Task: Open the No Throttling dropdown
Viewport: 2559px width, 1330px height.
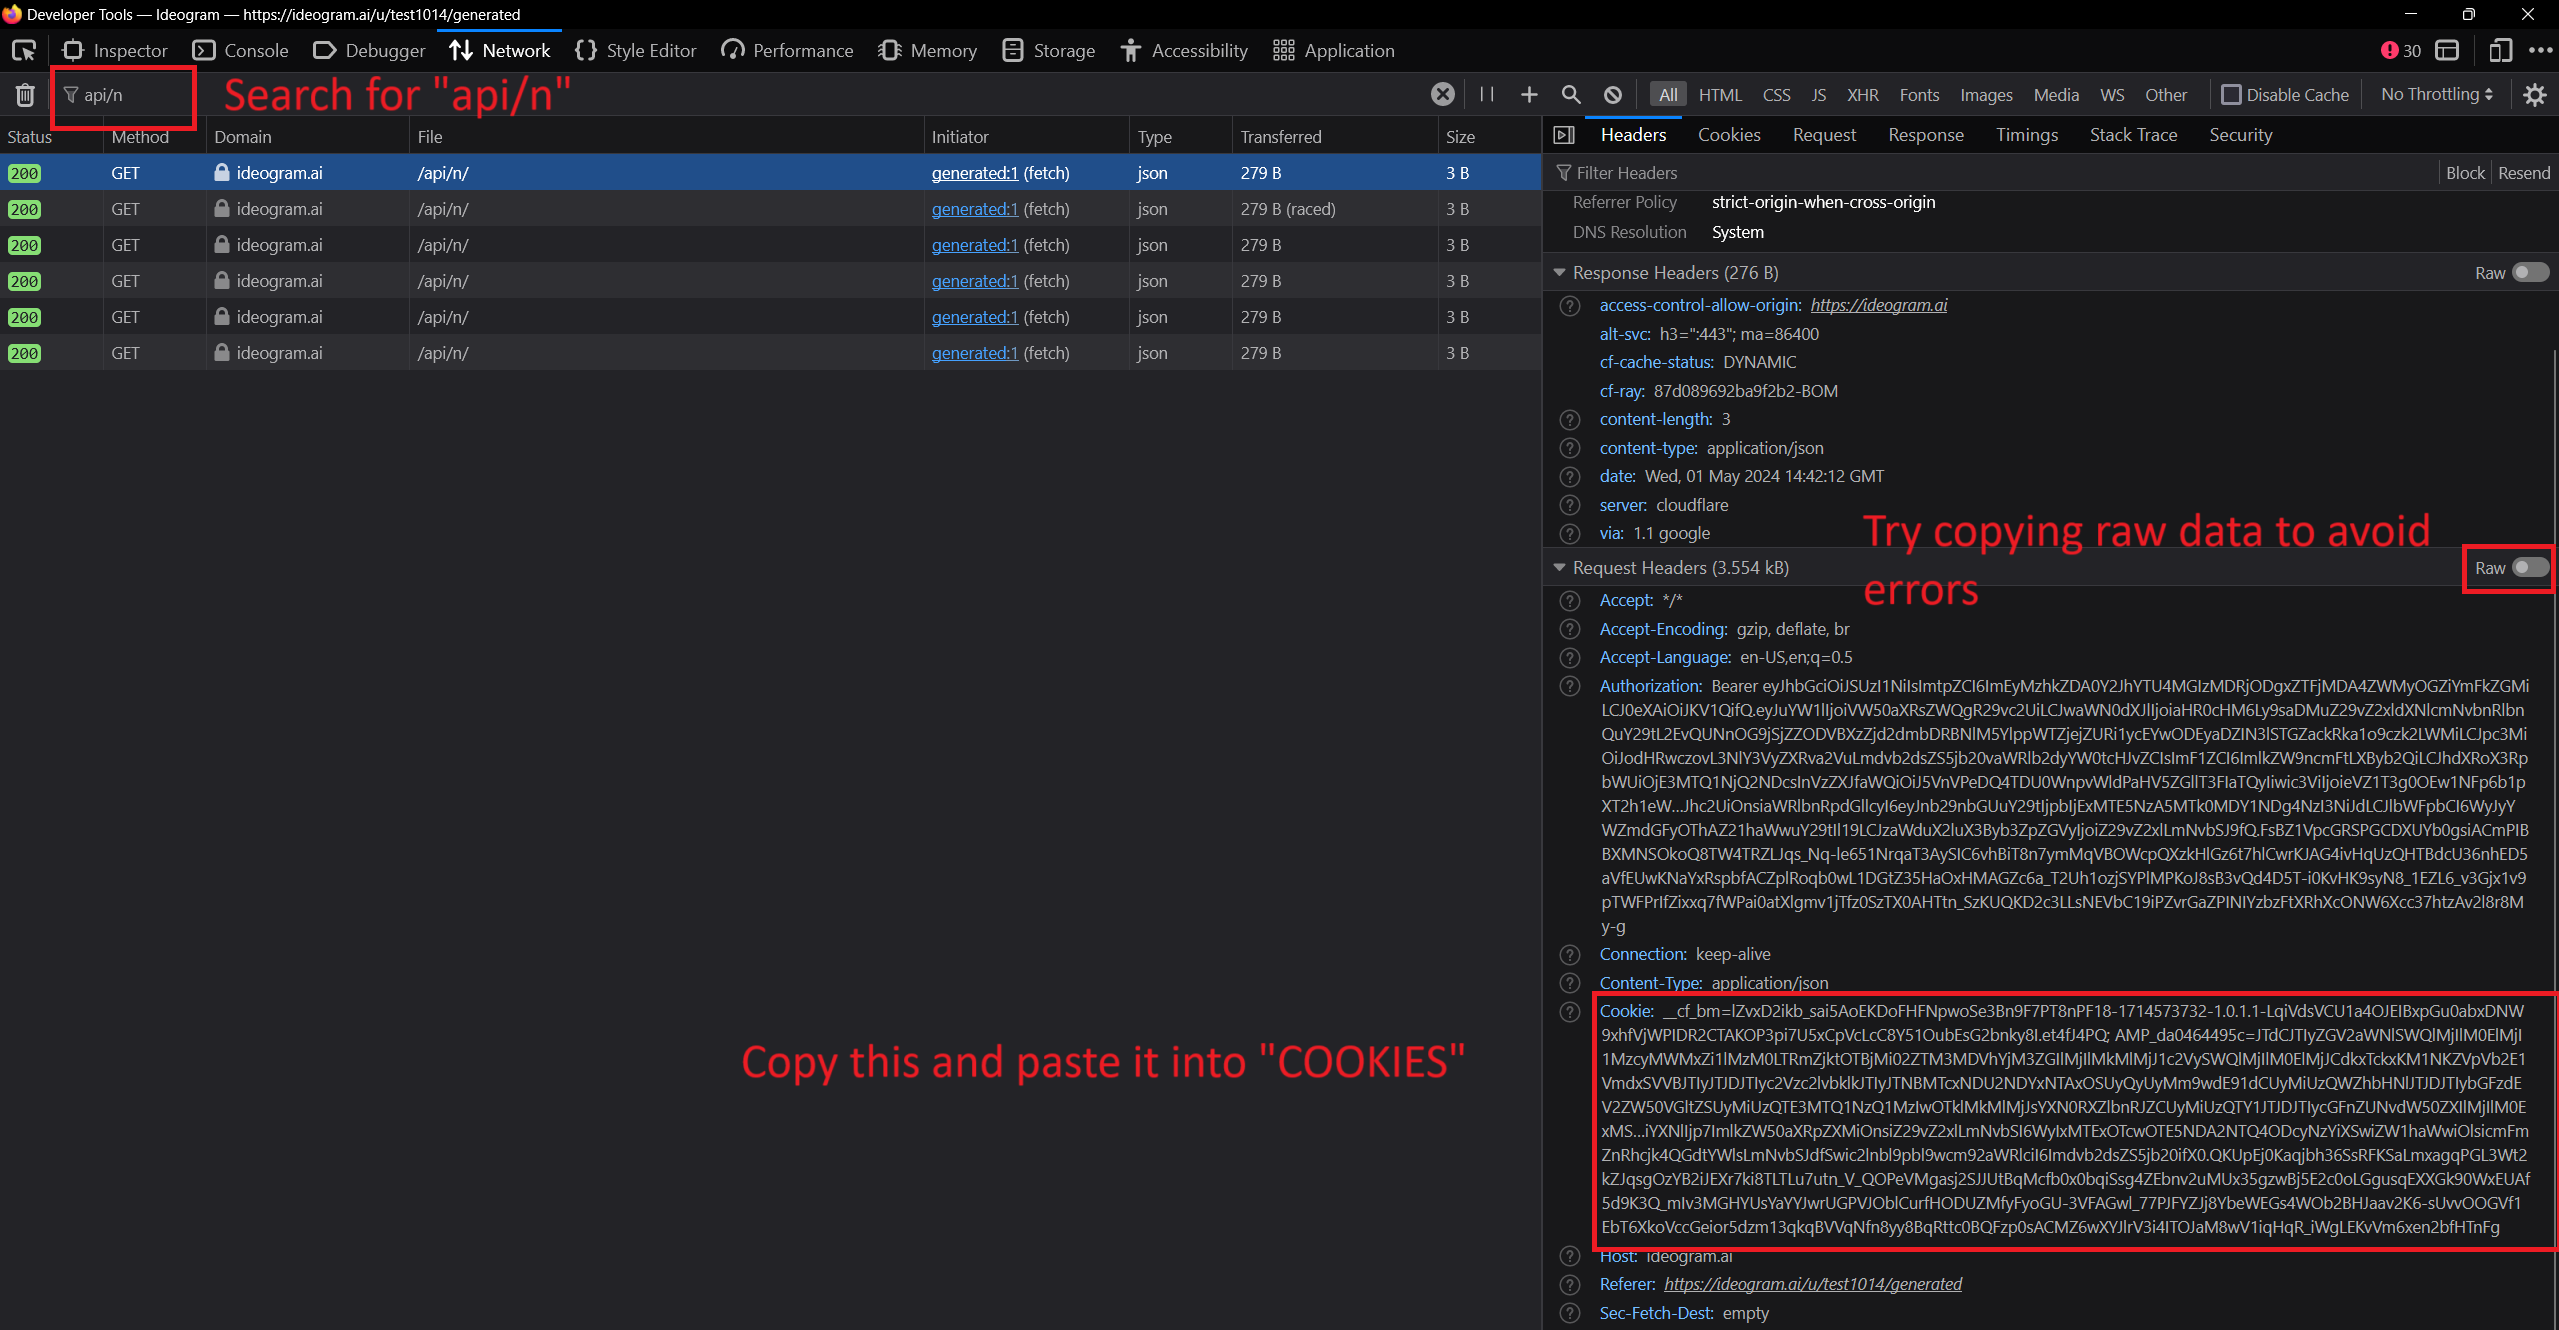Action: [2436, 94]
